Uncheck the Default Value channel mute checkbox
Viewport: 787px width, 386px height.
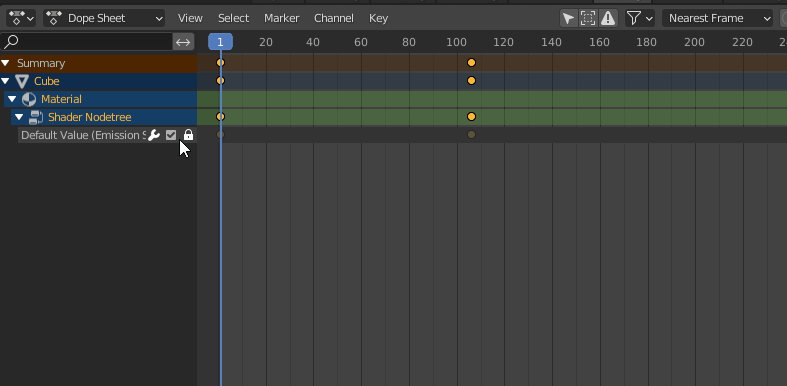[171, 135]
